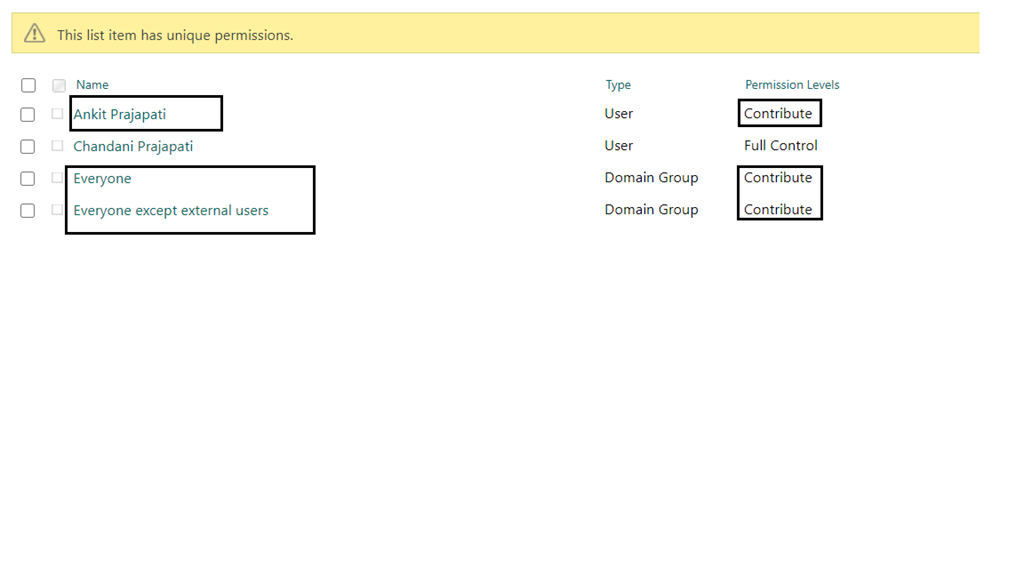Check Everyone except external users row box
Image resolution: width=1024 pixels, height=576 pixels.
pos(27,210)
